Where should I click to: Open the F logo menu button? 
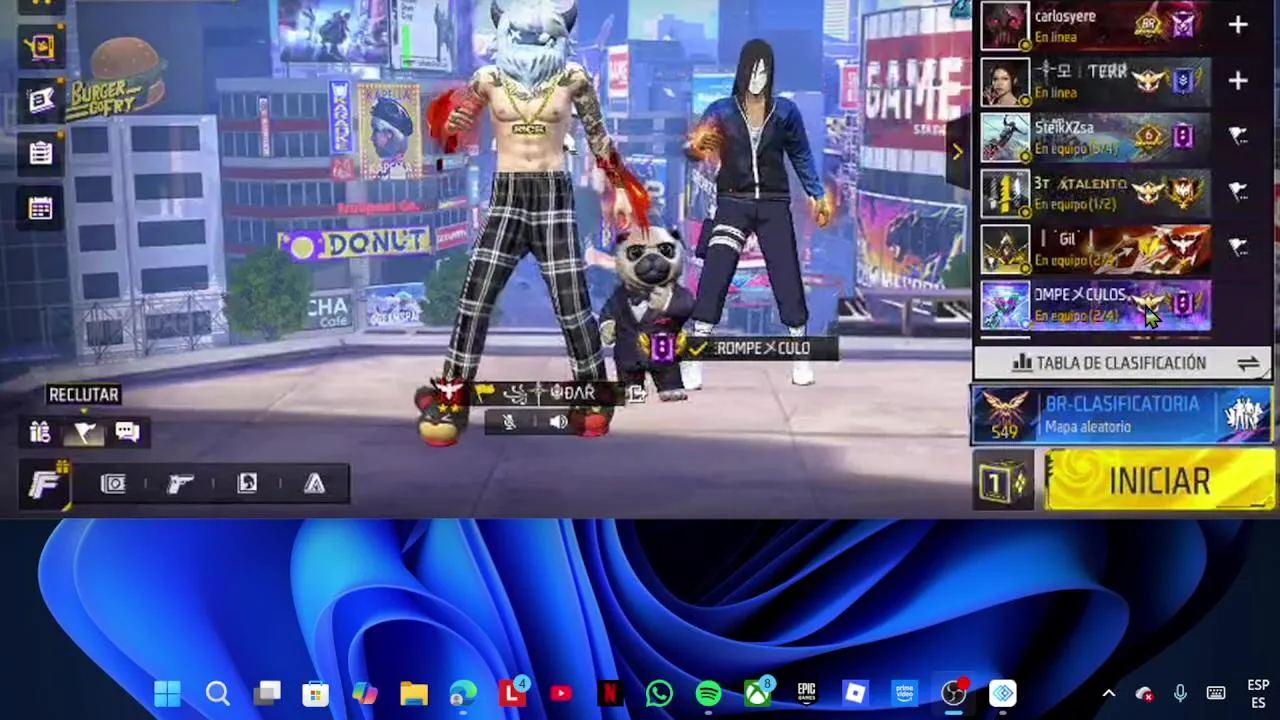point(45,485)
